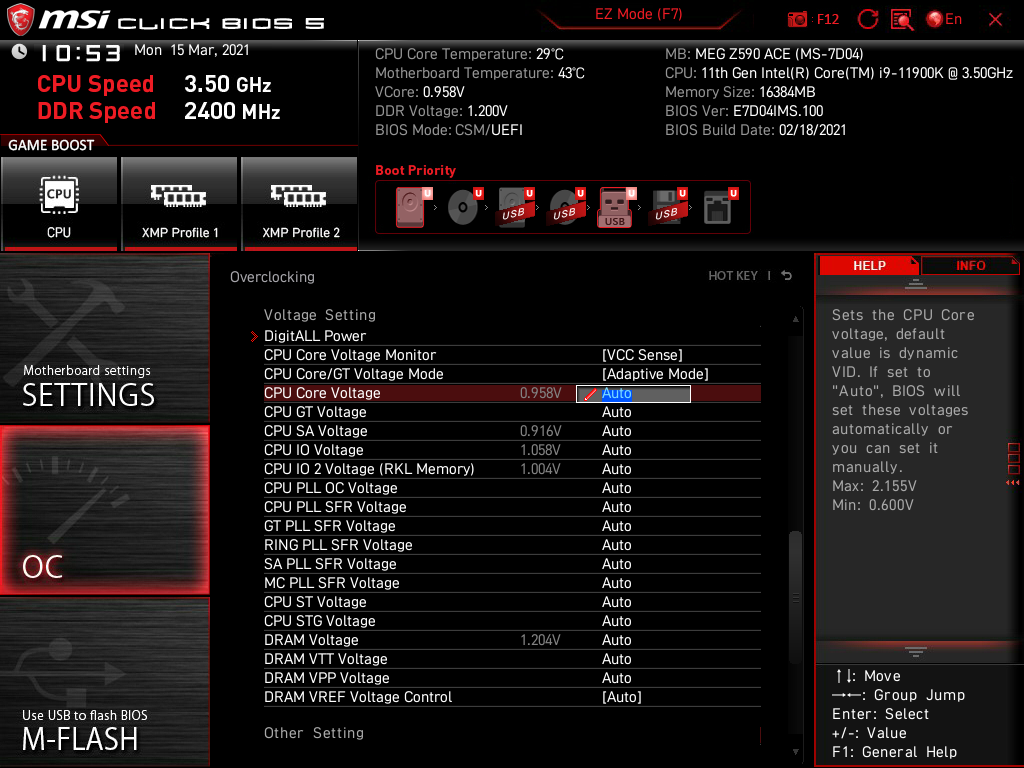The image size is (1024, 768).
Task: Open the HOT KEY list
Action: point(733,276)
